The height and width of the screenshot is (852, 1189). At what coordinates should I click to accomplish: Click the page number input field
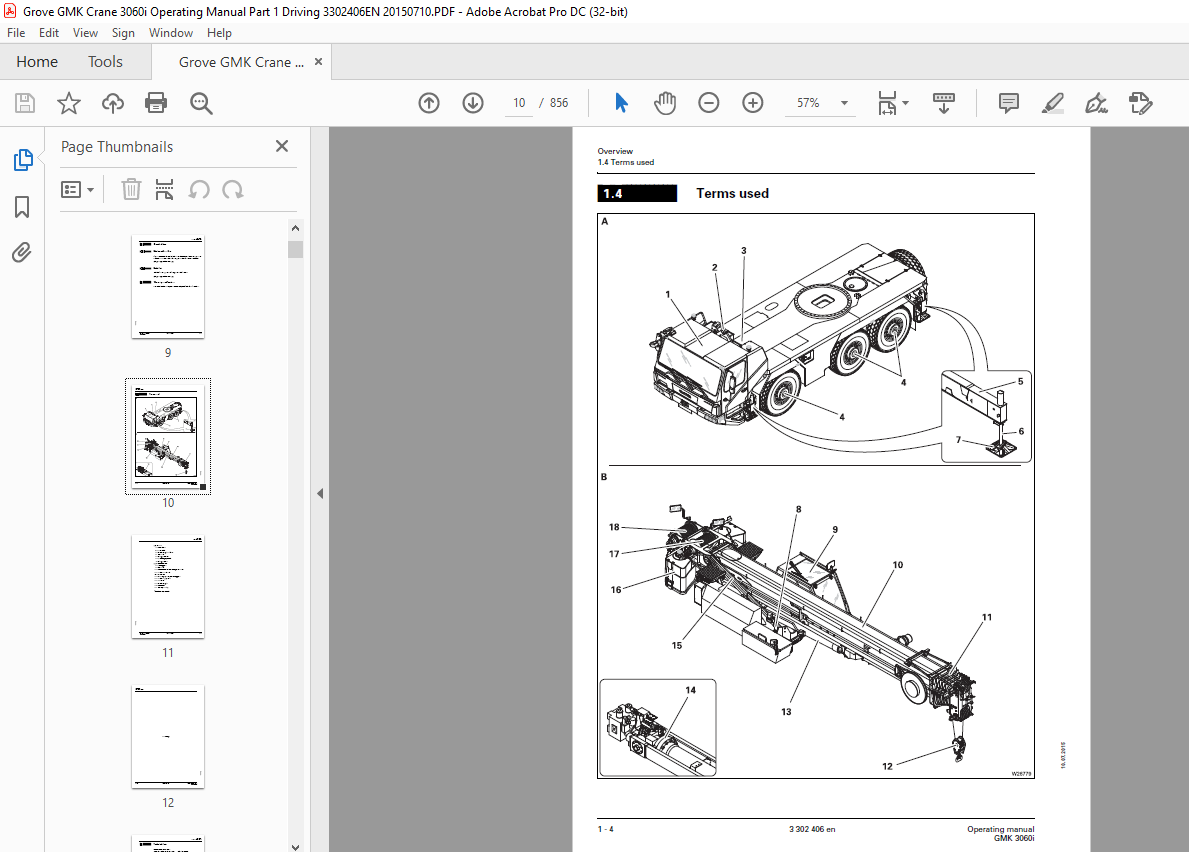[x=519, y=102]
